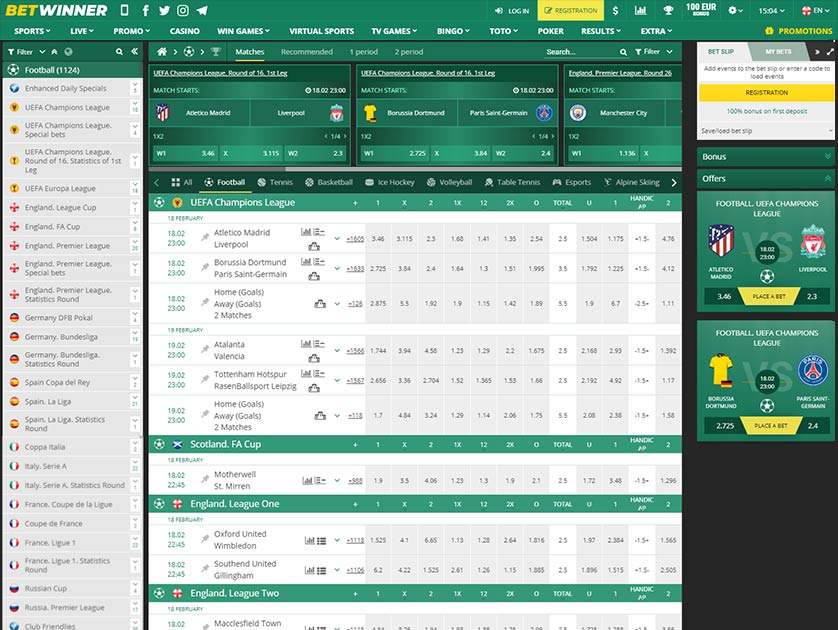Pin the Oxford United Wimbledon match

pos(205,539)
